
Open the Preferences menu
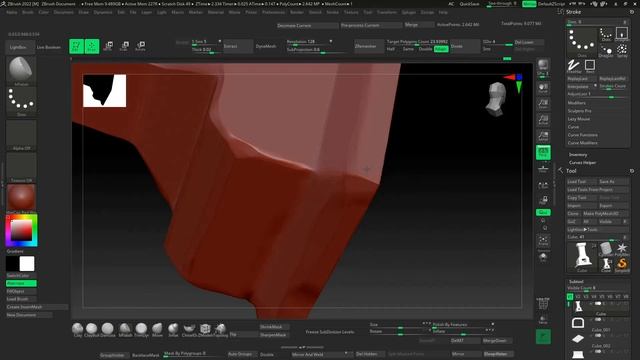[273, 12]
